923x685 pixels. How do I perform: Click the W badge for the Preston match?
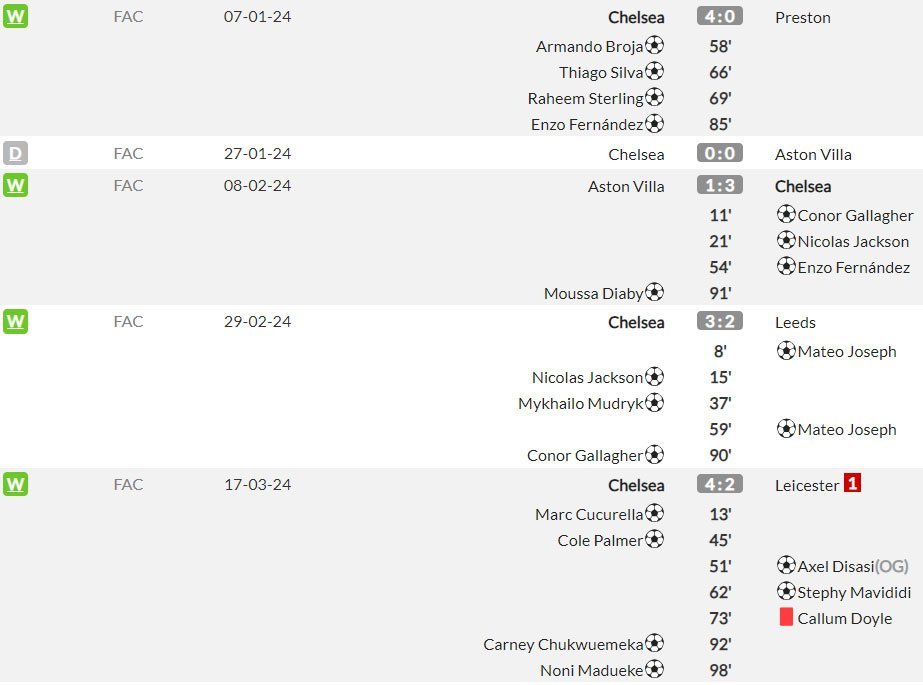point(15,16)
